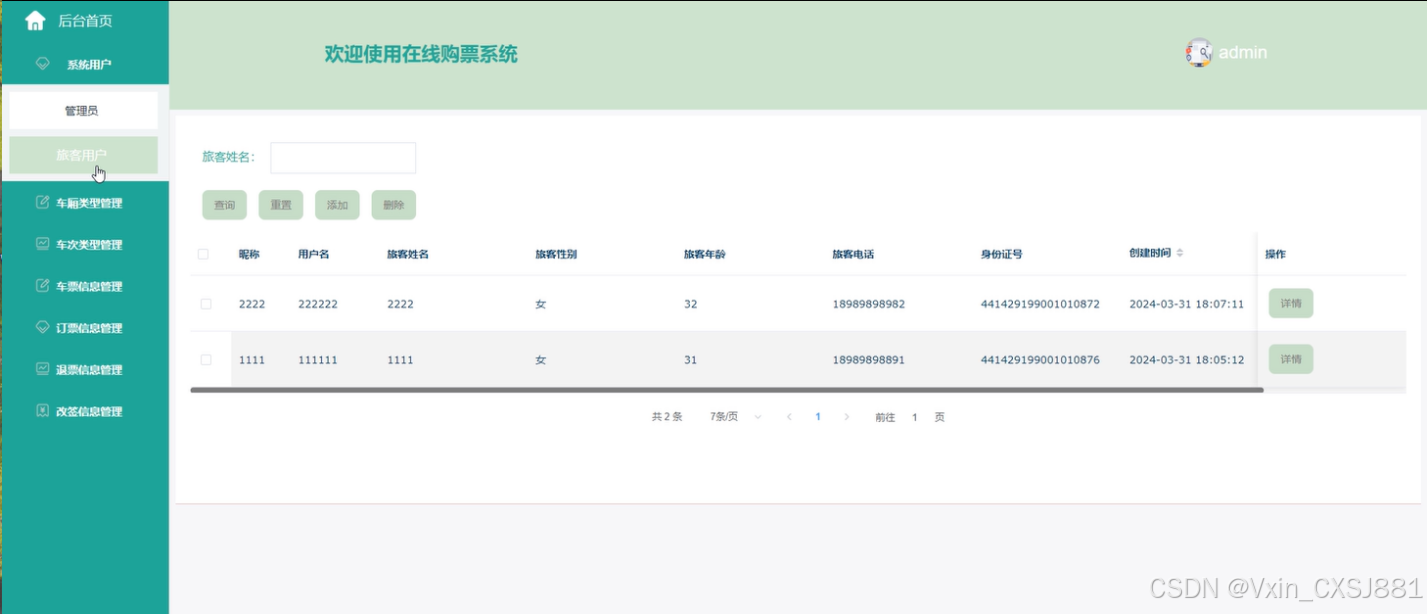Screen dimensions: 1427x614
Task: Click the 前往 page jump input
Action: click(914, 417)
